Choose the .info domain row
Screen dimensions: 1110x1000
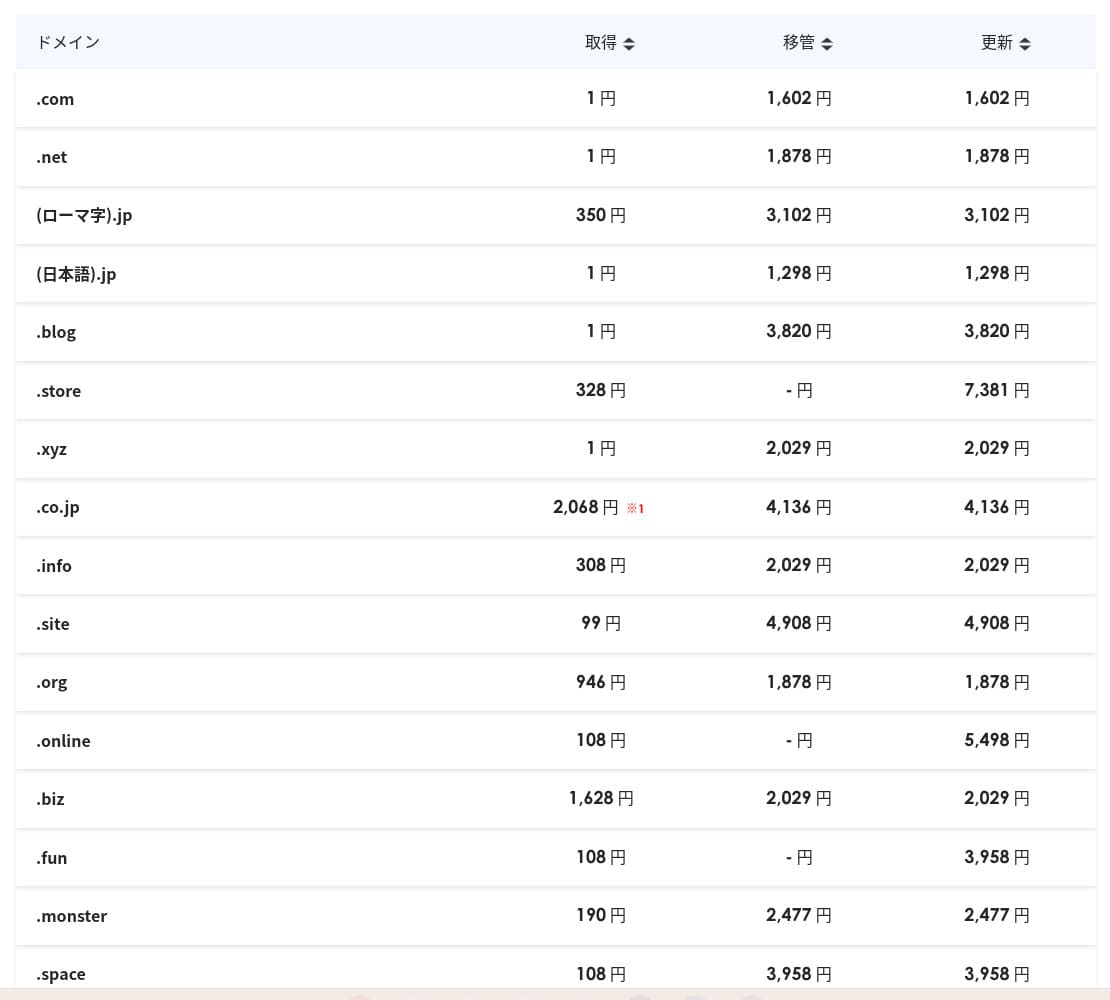tap(54, 566)
